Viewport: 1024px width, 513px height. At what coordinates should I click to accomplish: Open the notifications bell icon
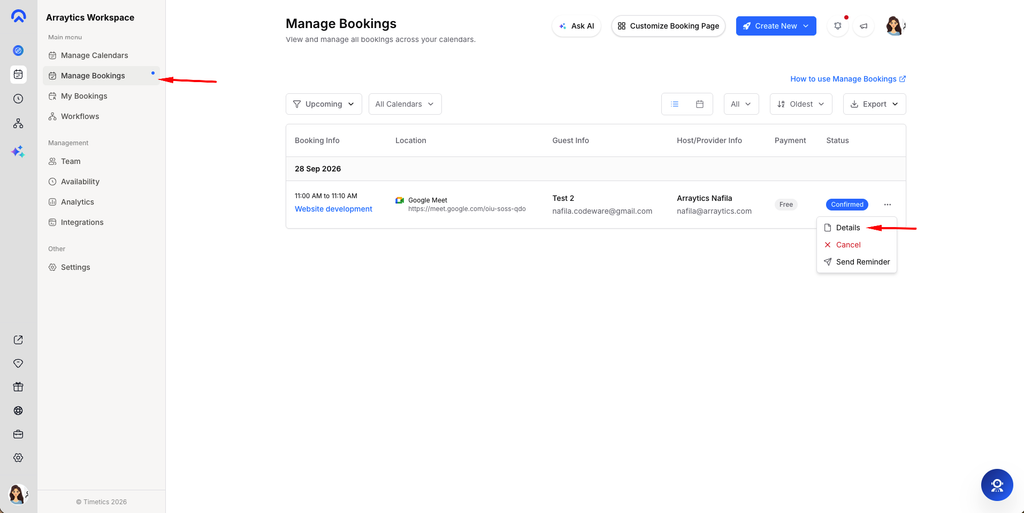click(838, 26)
